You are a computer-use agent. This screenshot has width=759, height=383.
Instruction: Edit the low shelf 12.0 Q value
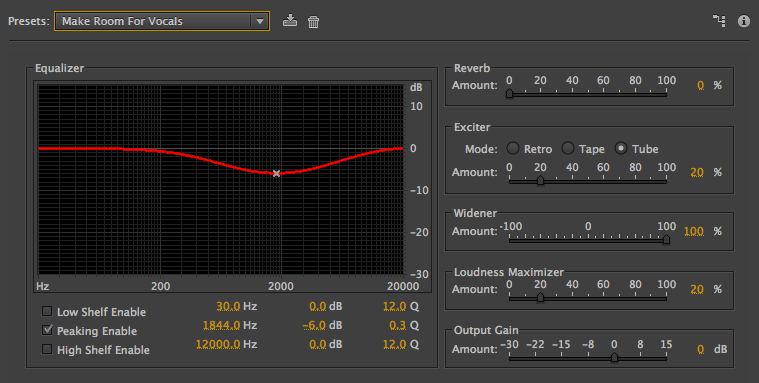(x=395, y=306)
